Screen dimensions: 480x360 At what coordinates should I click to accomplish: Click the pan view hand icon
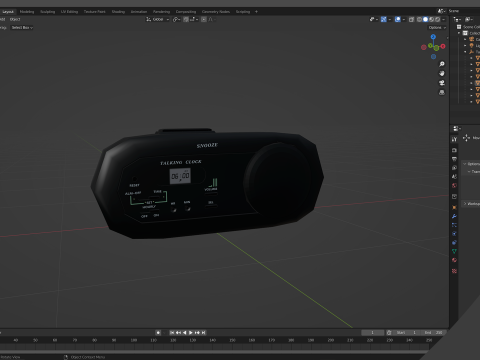(442, 73)
